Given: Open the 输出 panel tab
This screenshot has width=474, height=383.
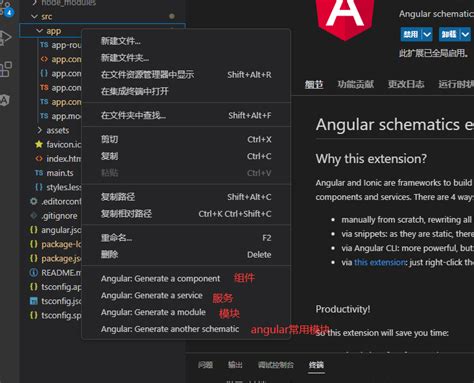Looking at the screenshot, I should [235, 365].
